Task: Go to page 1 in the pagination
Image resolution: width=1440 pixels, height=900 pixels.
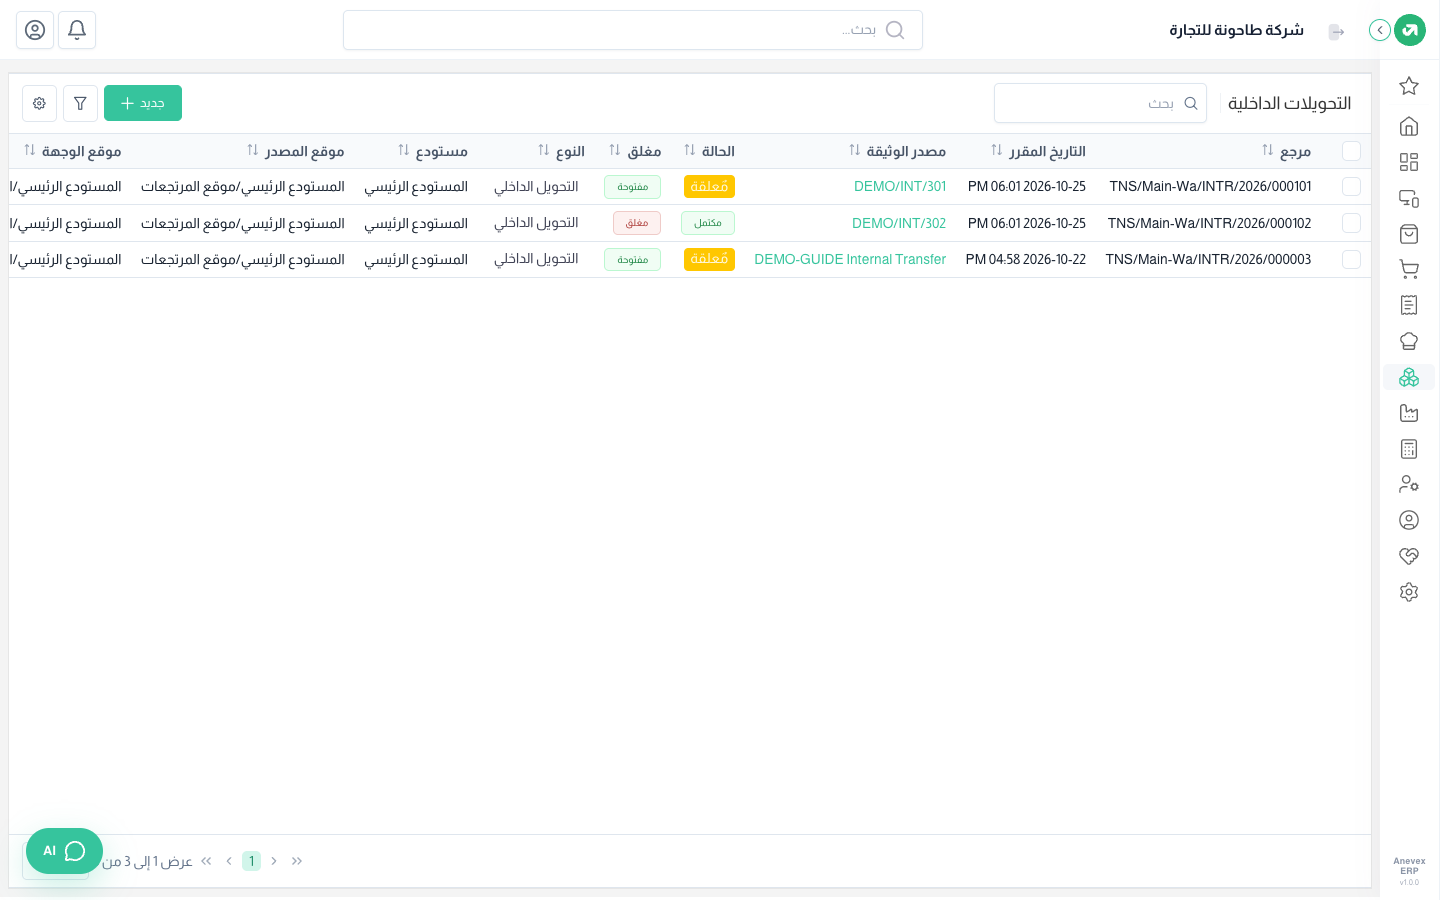Action: coord(251,861)
